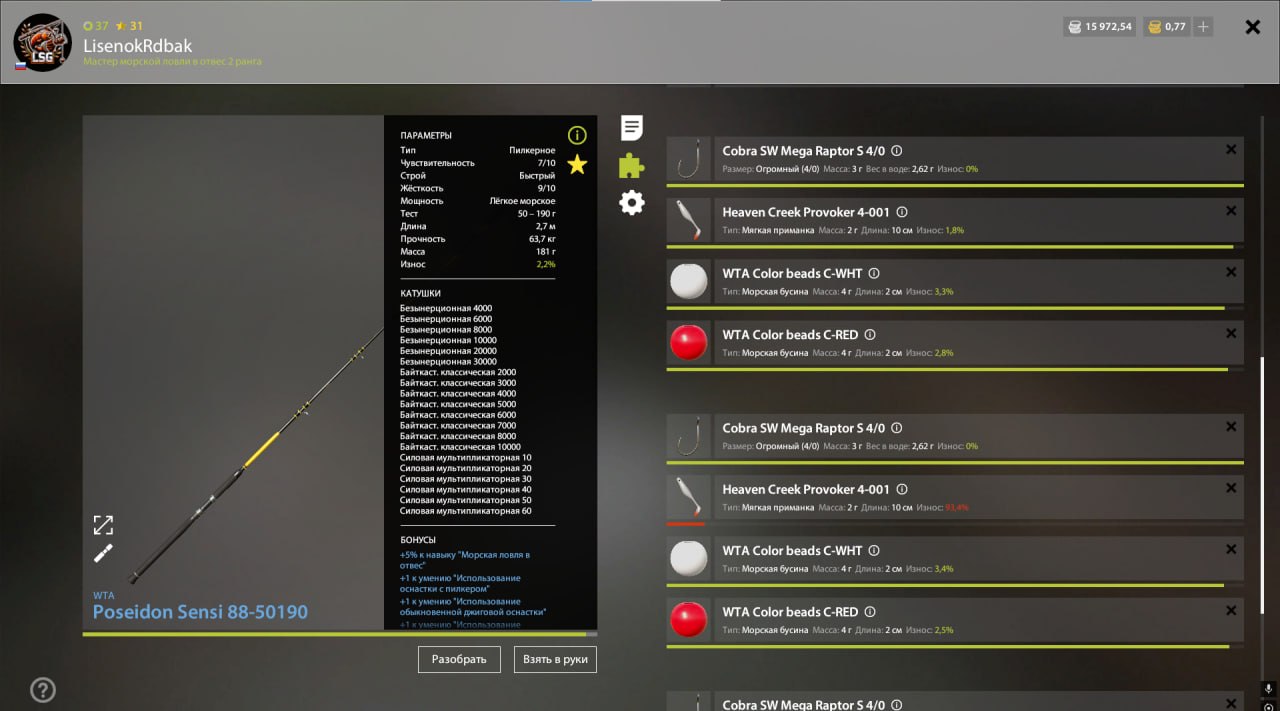
Task: Open the notes page tab icon
Action: click(x=631, y=128)
